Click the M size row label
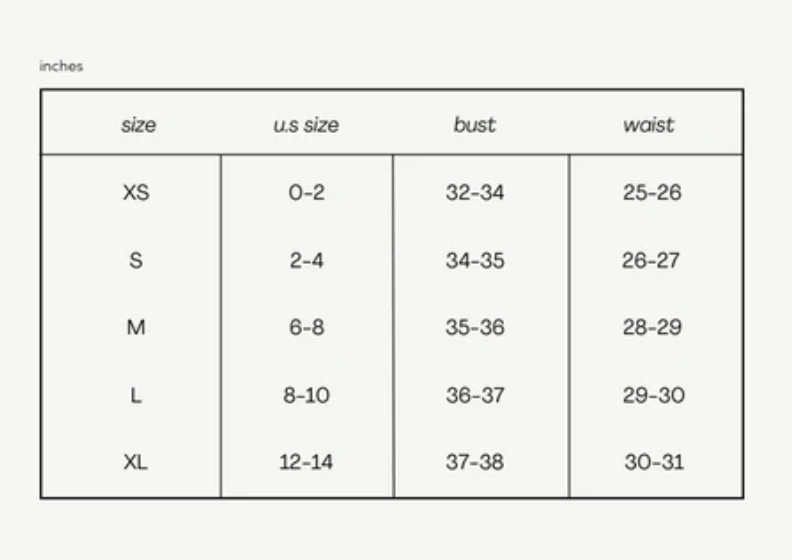The height and width of the screenshot is (560, 792). tap(136, 327)
